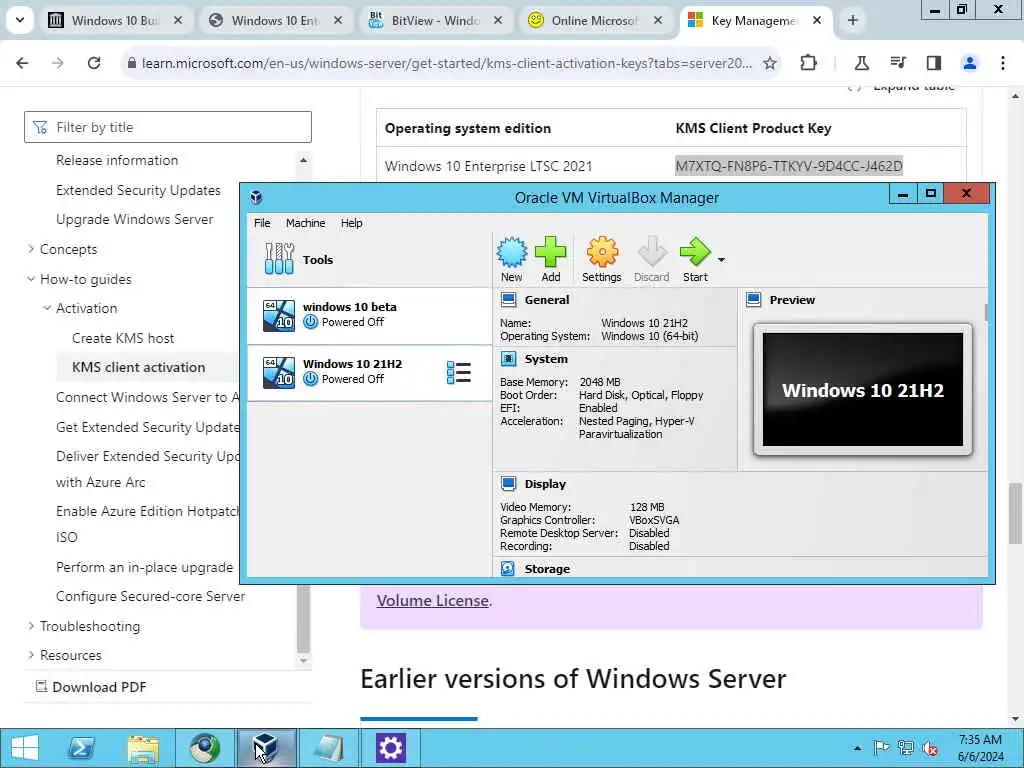Open browser three-dot menu

point(1003,63)
